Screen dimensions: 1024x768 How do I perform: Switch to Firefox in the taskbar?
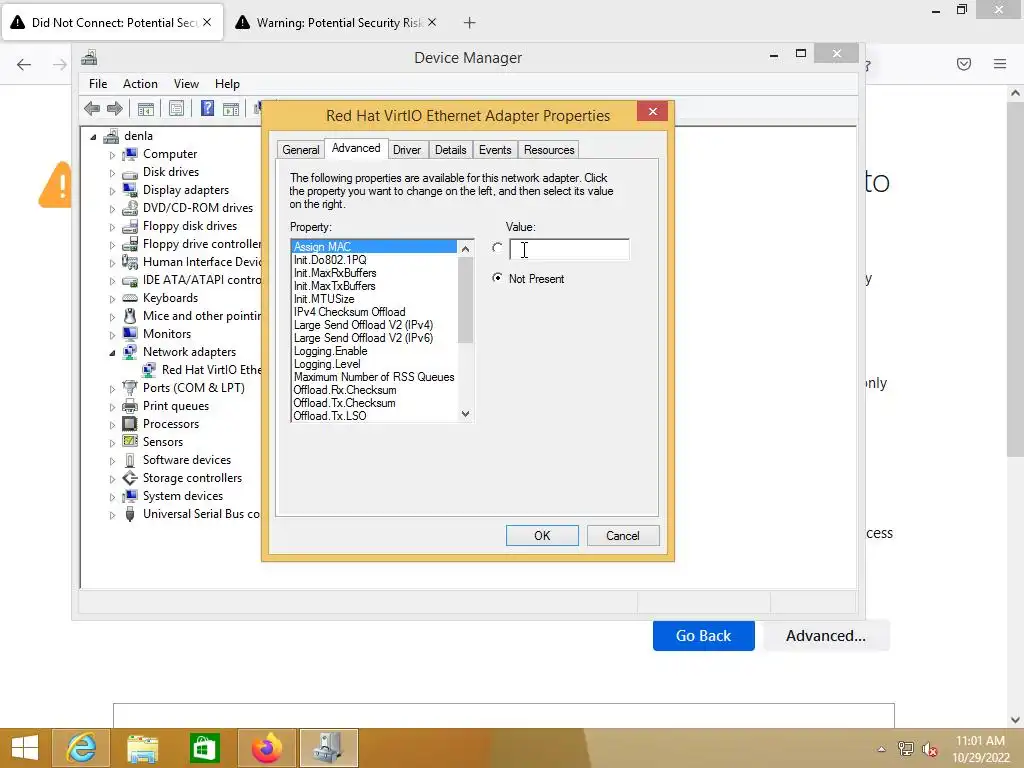(266, 748)
